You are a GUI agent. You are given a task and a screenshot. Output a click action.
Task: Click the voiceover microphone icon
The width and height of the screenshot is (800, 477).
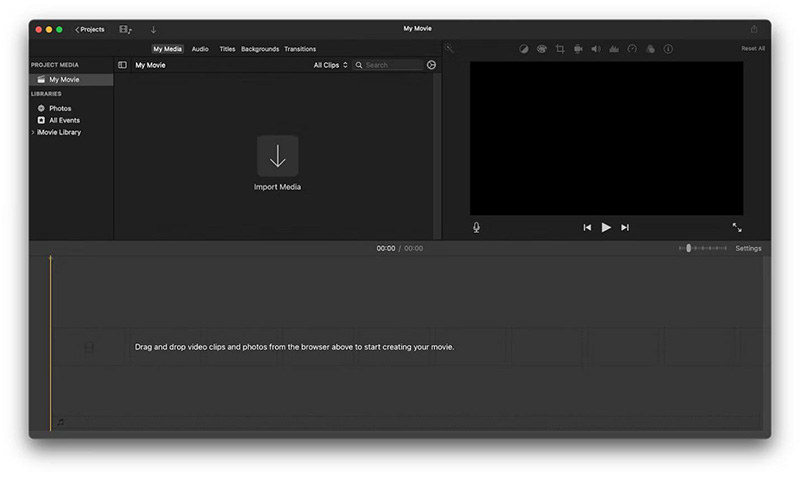pos(476,228)
